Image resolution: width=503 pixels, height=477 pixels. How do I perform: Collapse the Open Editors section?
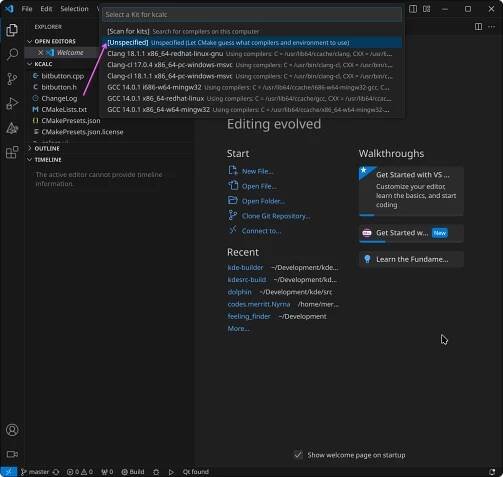click(x=29, y=41)
